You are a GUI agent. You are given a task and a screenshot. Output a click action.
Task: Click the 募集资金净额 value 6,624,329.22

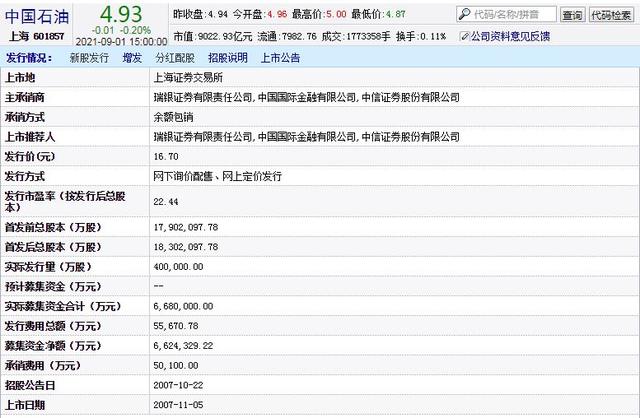coord(183,346)
